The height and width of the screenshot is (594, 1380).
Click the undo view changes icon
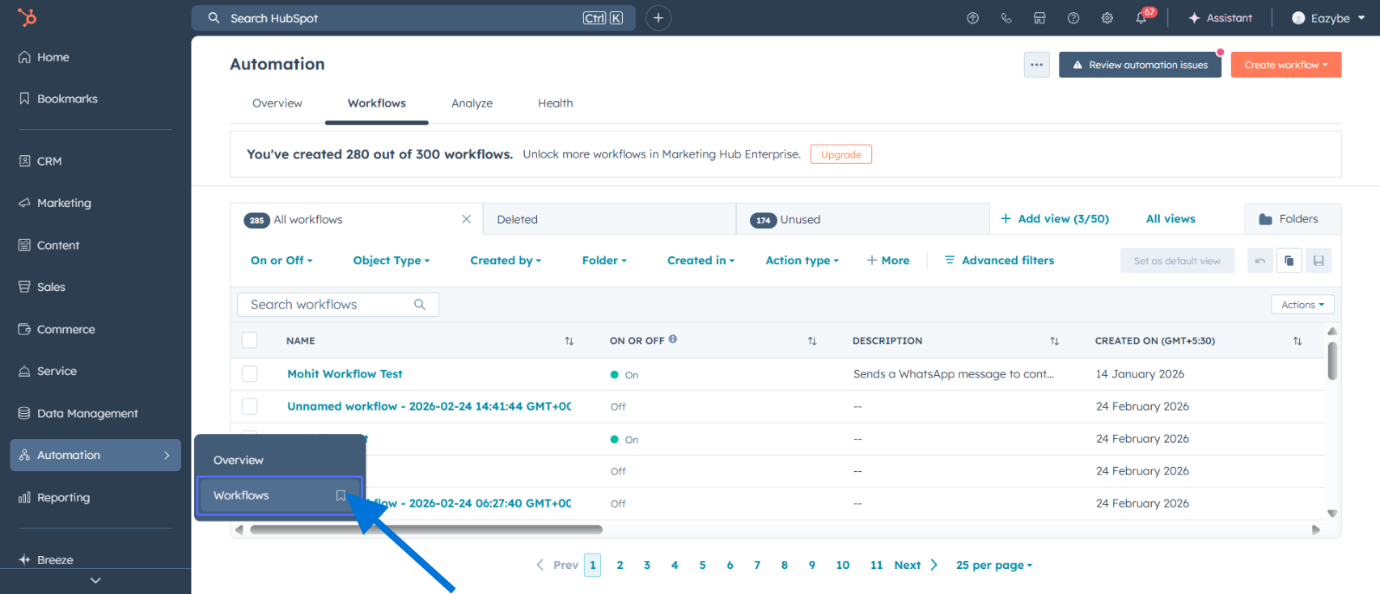point(1260,261)
